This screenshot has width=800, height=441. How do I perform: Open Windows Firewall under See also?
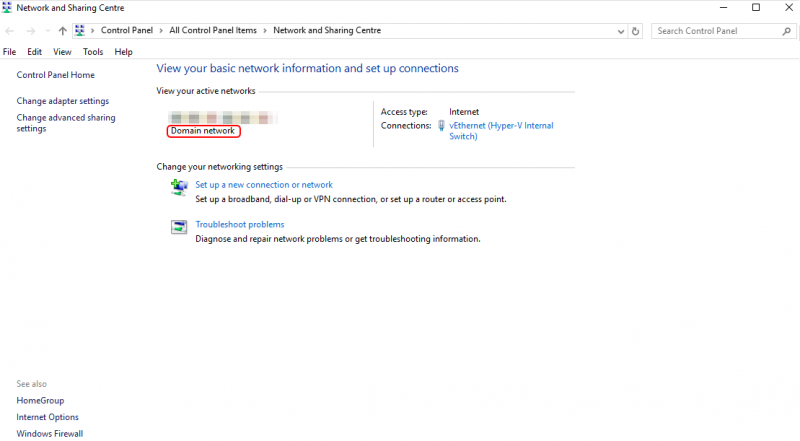coord(49,434)
